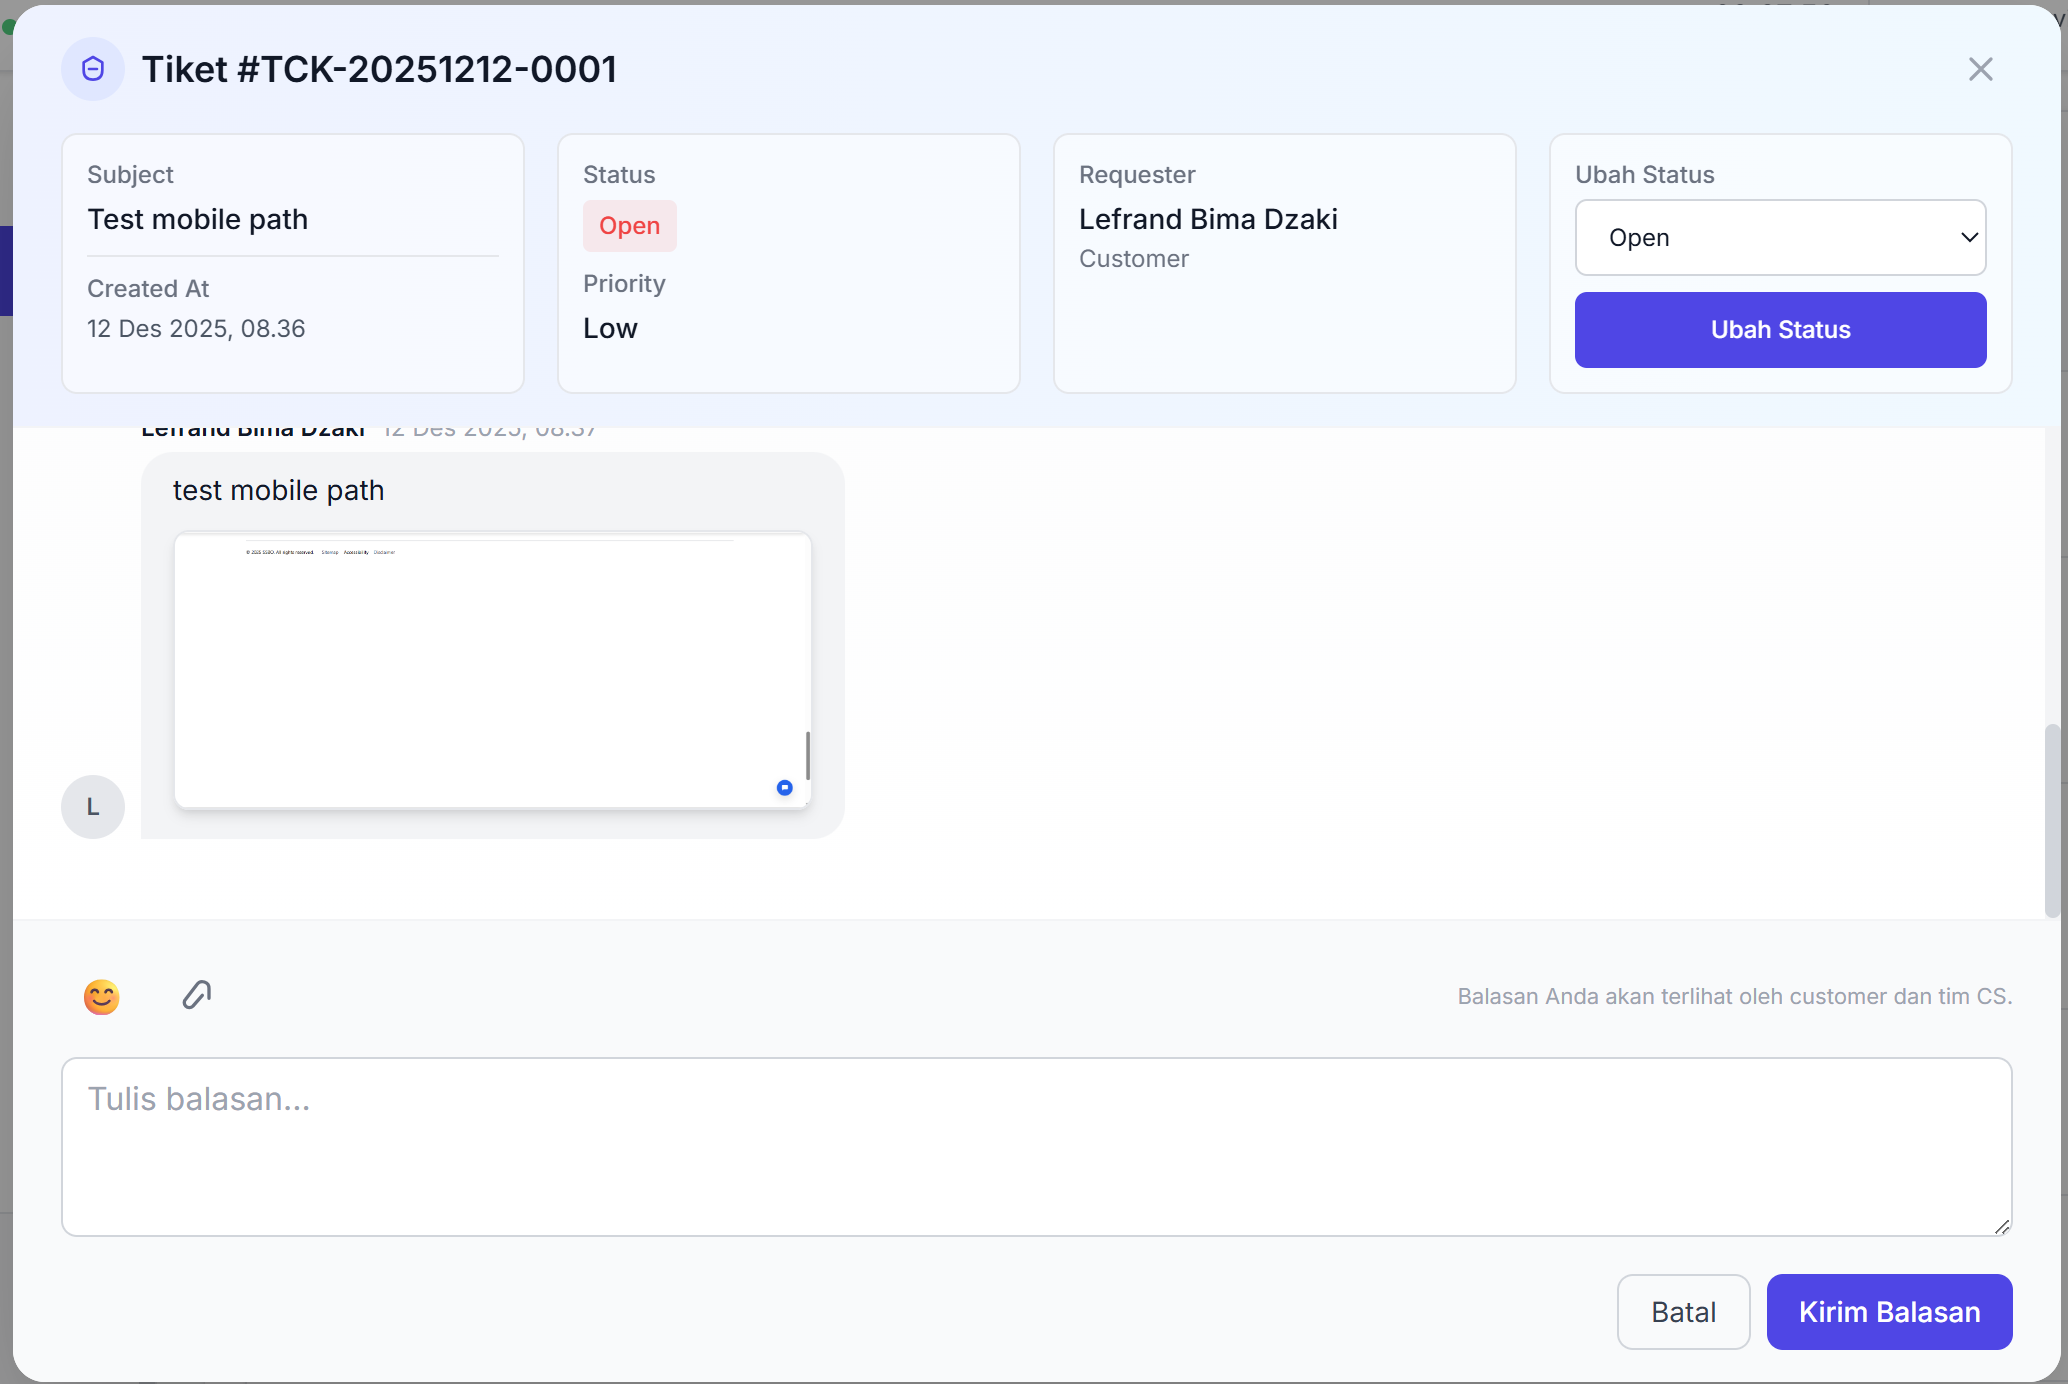Screen dimensions: 2068x1384
Task: Click the Tiket #TCK-20251212-0001 title
Action: click(x=379, y=69)
